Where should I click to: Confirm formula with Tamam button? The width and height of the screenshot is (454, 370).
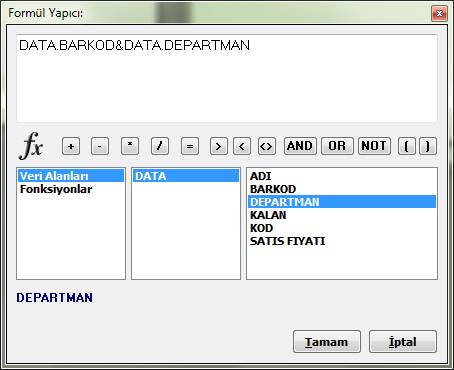pos(327,342)
